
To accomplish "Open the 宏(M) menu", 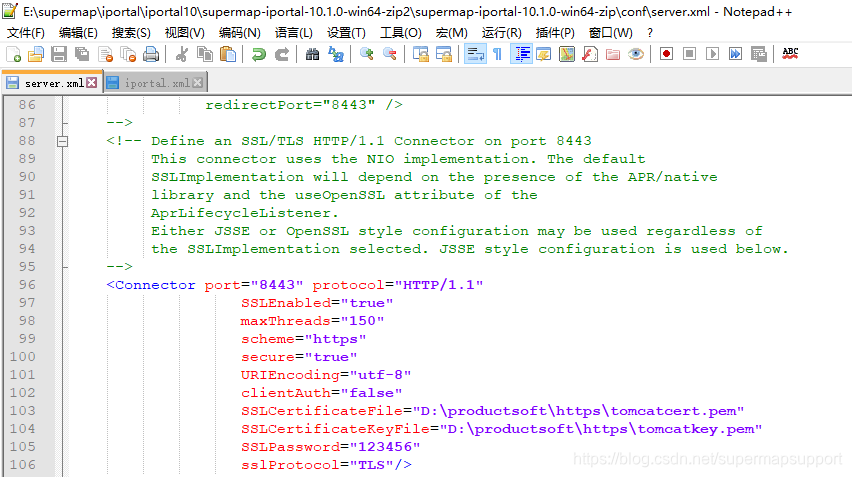I will 452,33.
